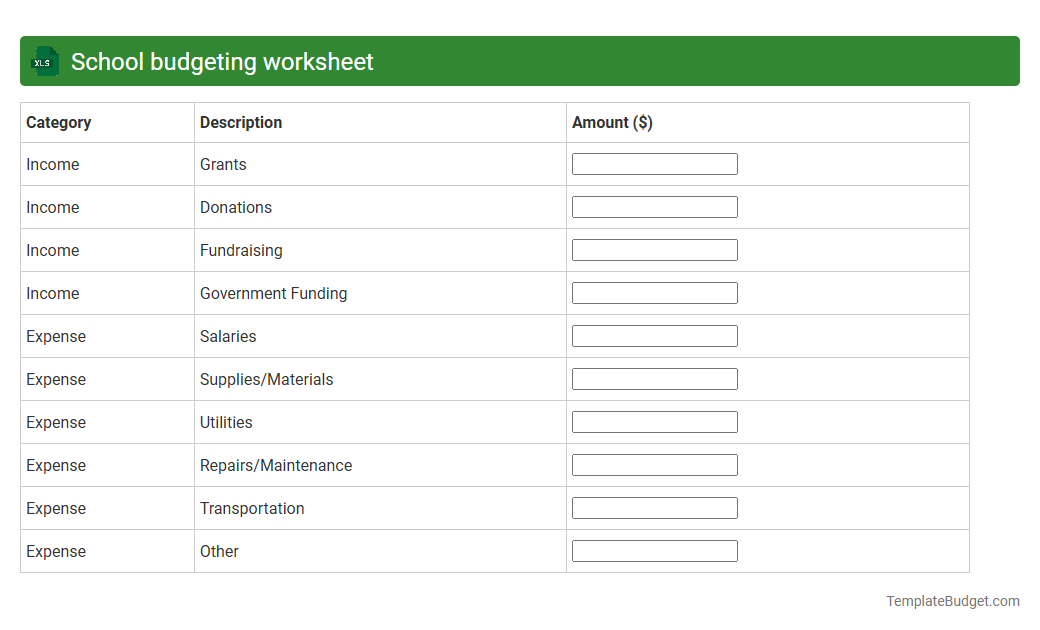The height and width of the screenshot is (630, 1040).
Task: Select the Amount ($) column header
Action: coord(612,122)
